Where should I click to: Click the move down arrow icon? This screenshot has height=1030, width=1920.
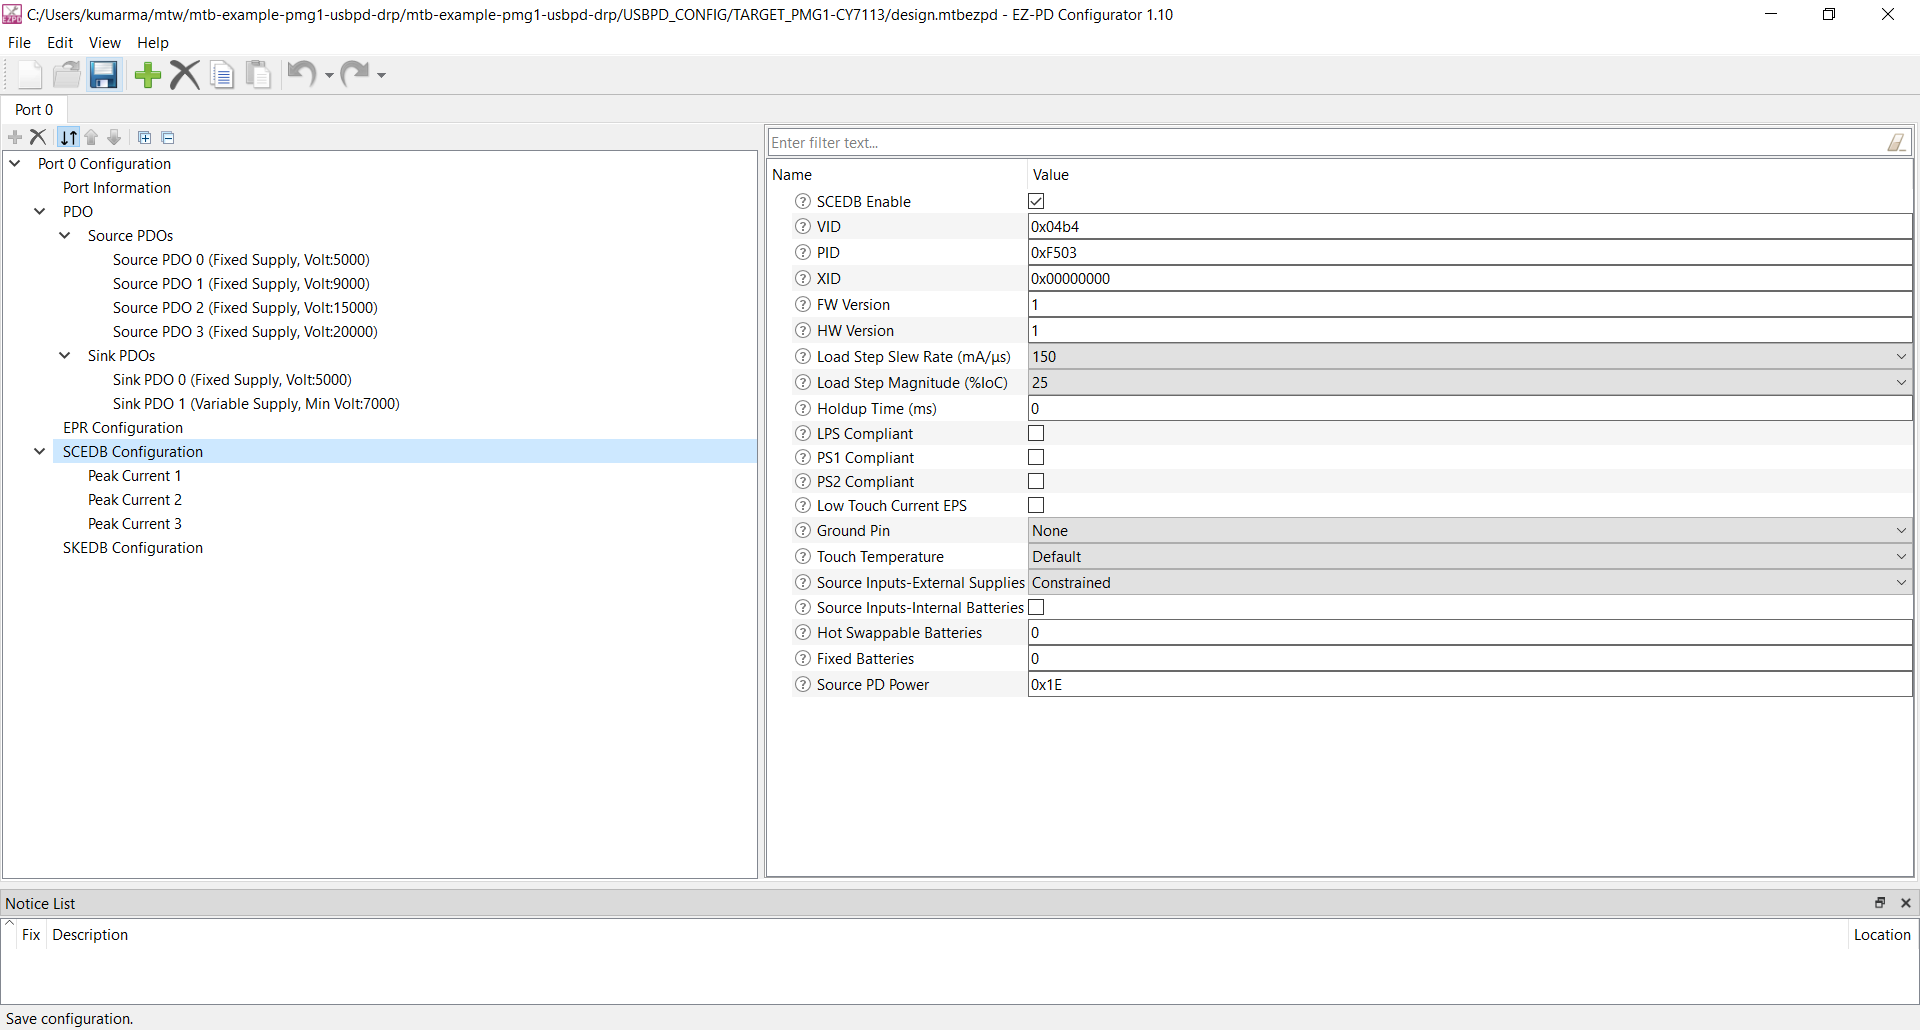[x=114, y=137]
